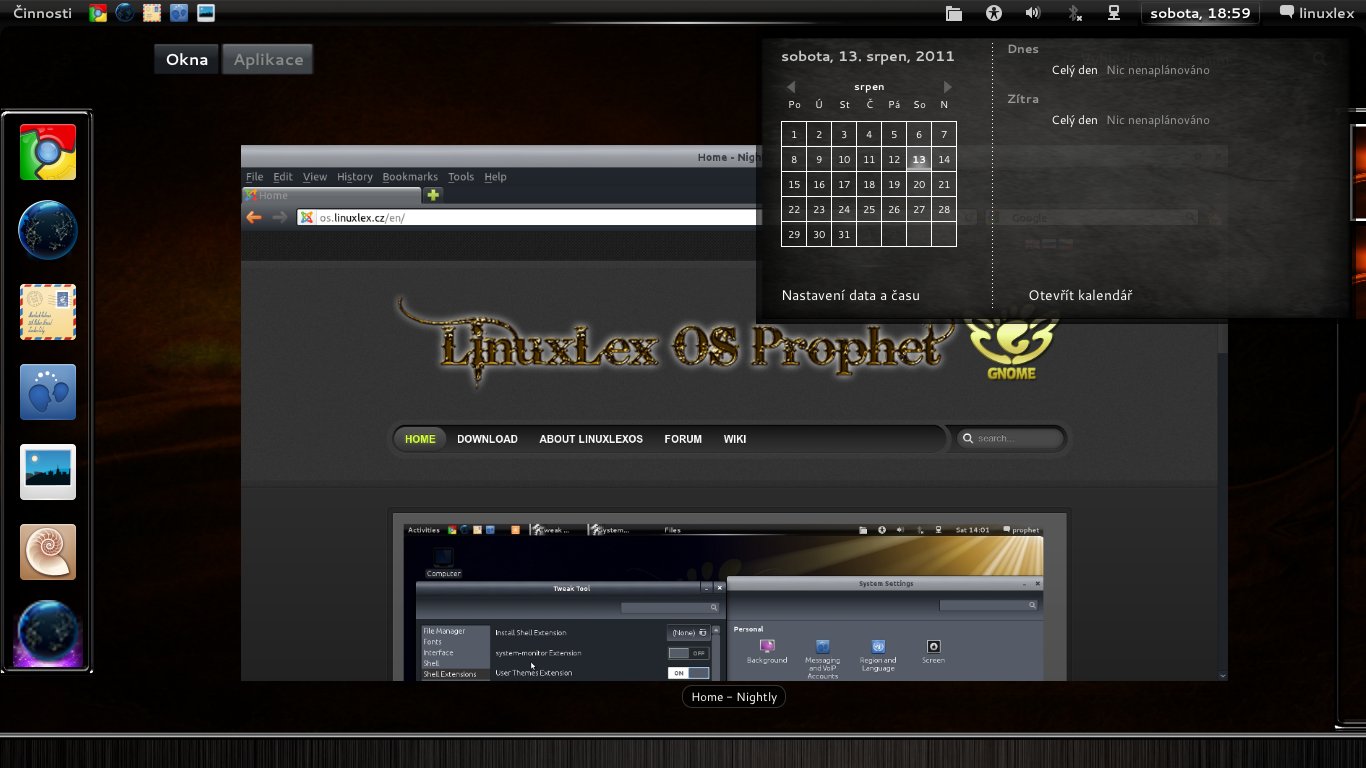1366x768 pixels.
Task: Select day 25 in the calendar
Action: coord(869,209)
